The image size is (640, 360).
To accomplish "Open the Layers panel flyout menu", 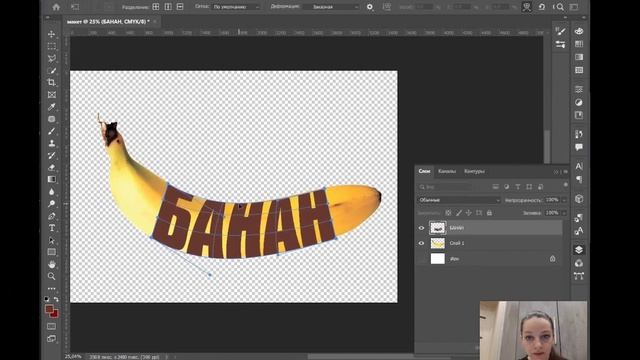I will (x=566, y=172).
